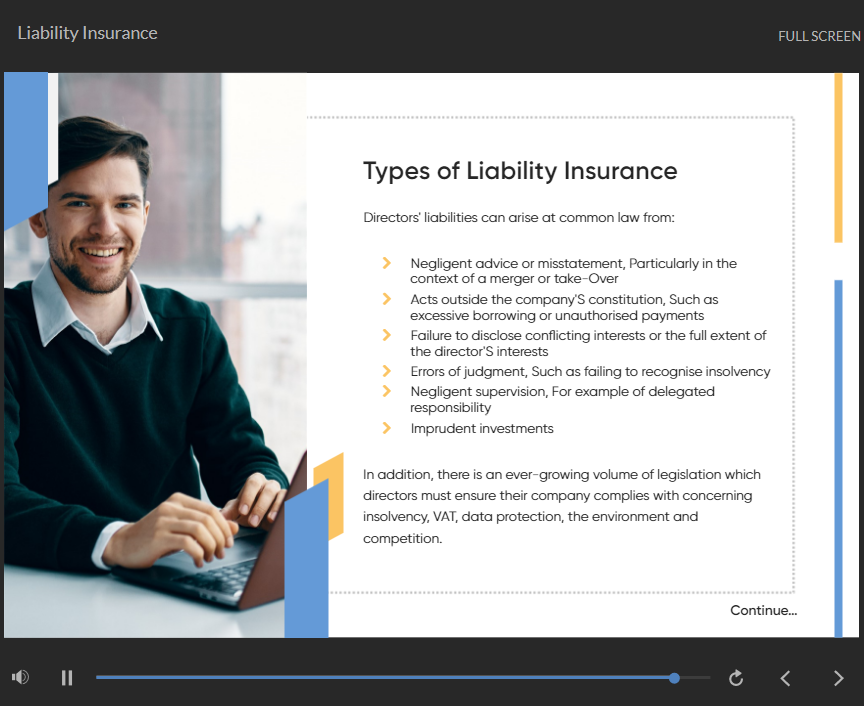
Task: Replay the slide with the circular arrow
Action: pos(736,678)
